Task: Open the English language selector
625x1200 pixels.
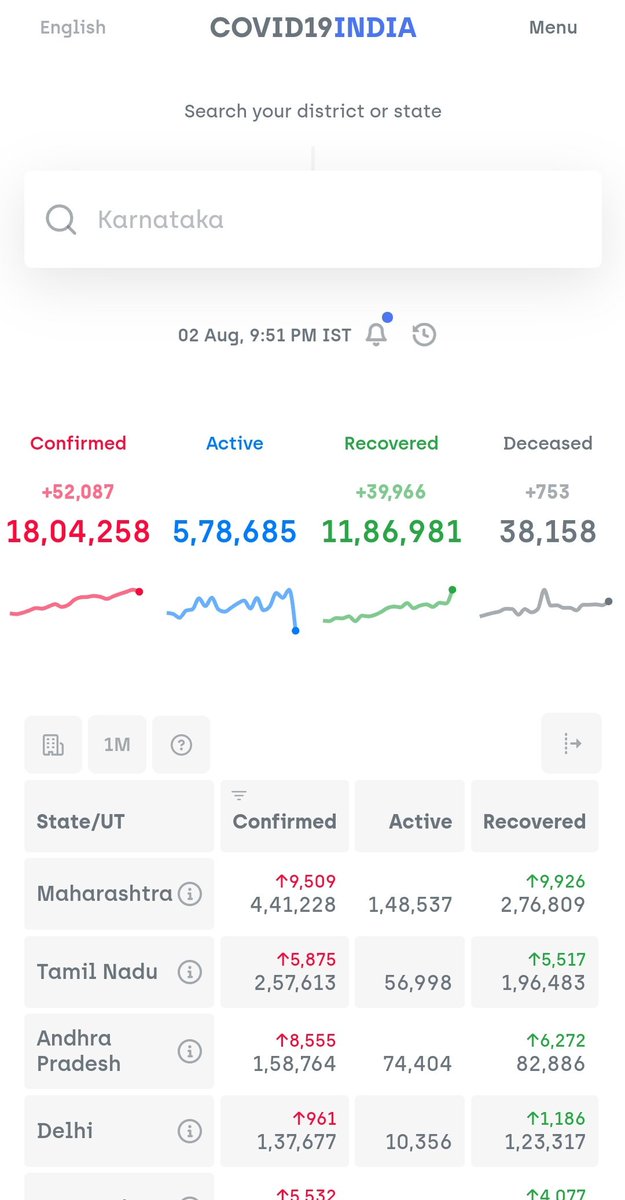Action: point(73,27)
